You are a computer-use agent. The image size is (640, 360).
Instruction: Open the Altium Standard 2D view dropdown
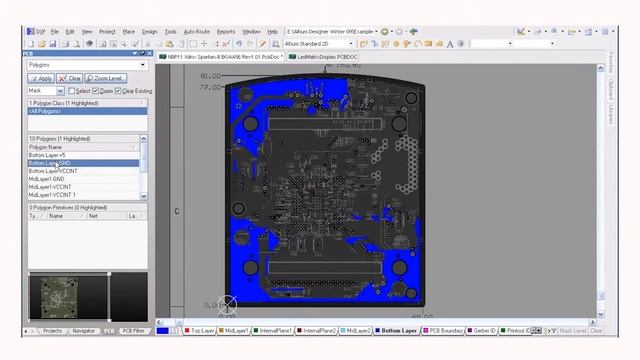(351, 44)
